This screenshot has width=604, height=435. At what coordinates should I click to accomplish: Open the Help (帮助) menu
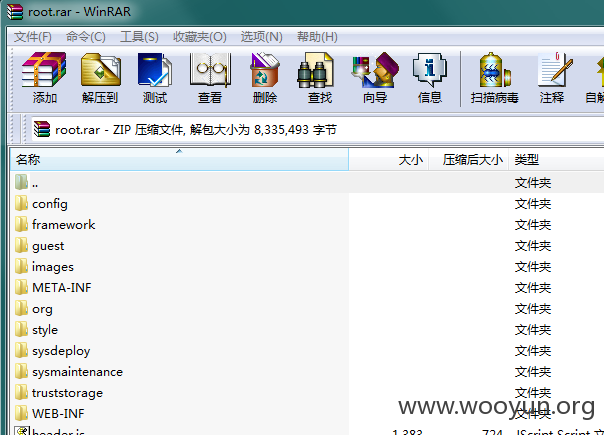[x=317, y=37]
